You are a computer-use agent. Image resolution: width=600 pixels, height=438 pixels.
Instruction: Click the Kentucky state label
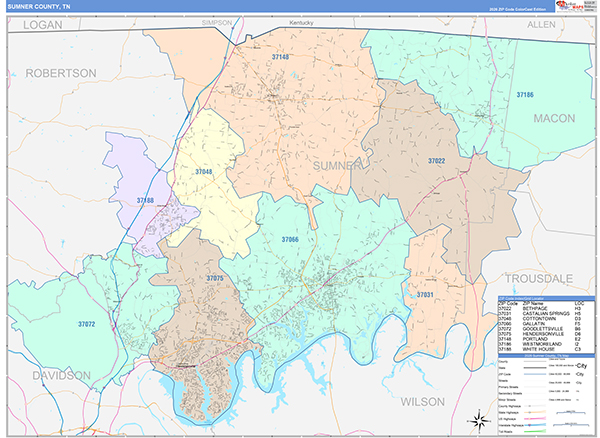pyautogui.click(x=301, y=23)
